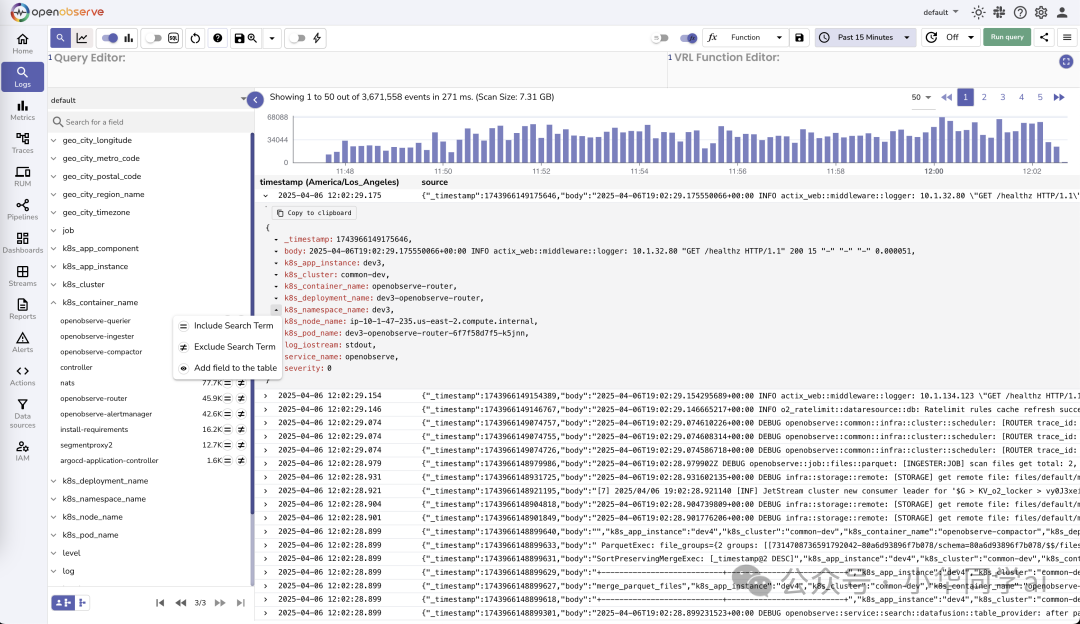Screen dimensions: 1080x624
Task: Open Home in the sidebar
Action: click(x=23, y=43)
